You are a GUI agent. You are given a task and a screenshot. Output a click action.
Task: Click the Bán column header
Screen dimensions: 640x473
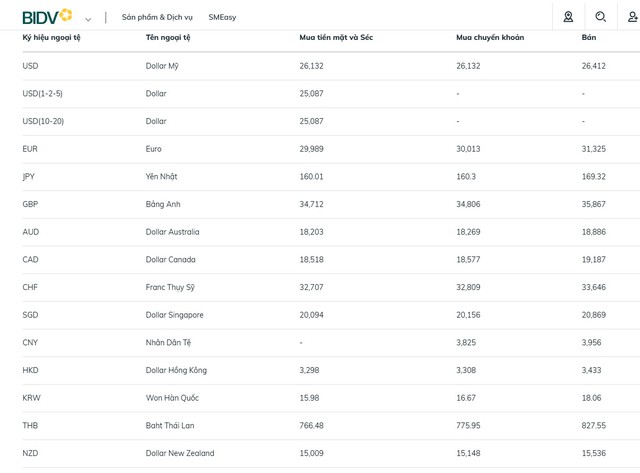pos(589,38)
